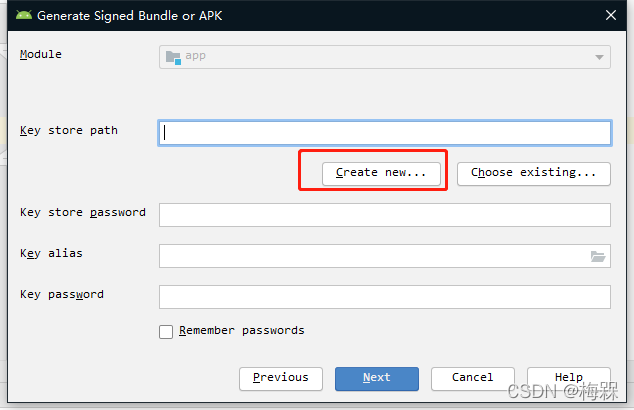The image size is (634, 410).
Task: Click the Key store path label
Action: click(x=69, y=131)
